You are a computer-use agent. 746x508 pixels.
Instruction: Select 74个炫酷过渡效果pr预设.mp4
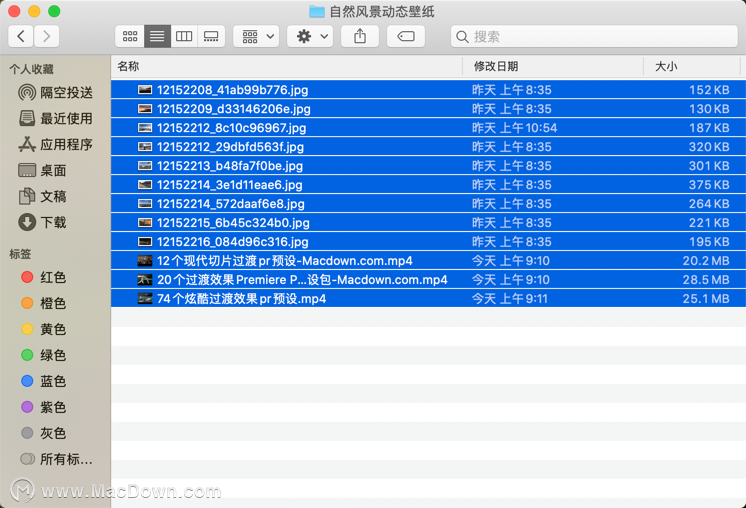428,299
